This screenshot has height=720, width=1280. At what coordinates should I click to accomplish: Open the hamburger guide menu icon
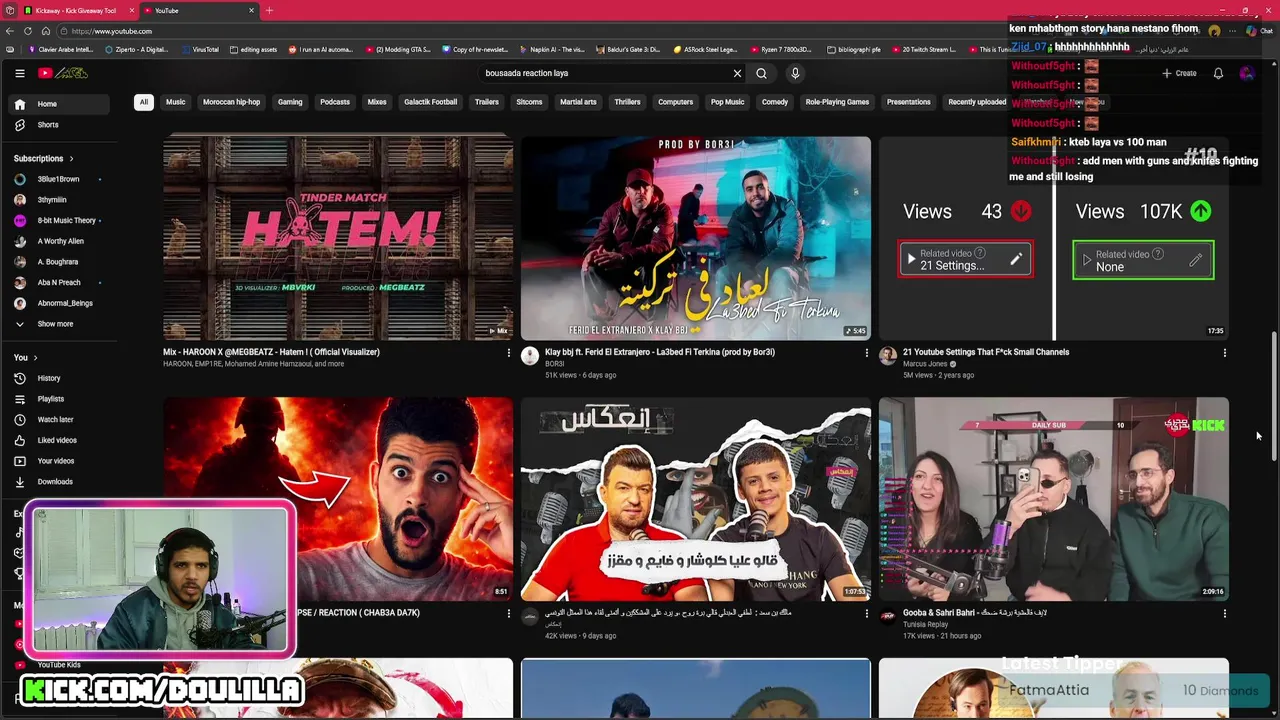(19, 73)
